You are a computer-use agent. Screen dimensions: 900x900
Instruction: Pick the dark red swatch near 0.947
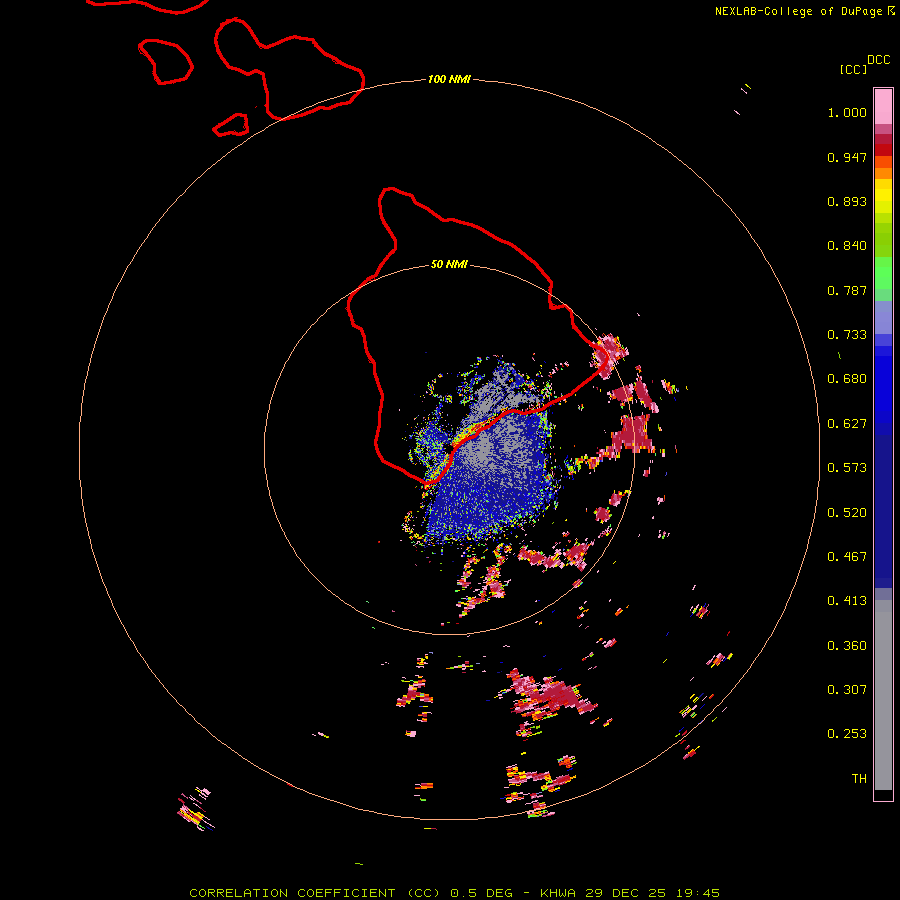pos(883,150)
